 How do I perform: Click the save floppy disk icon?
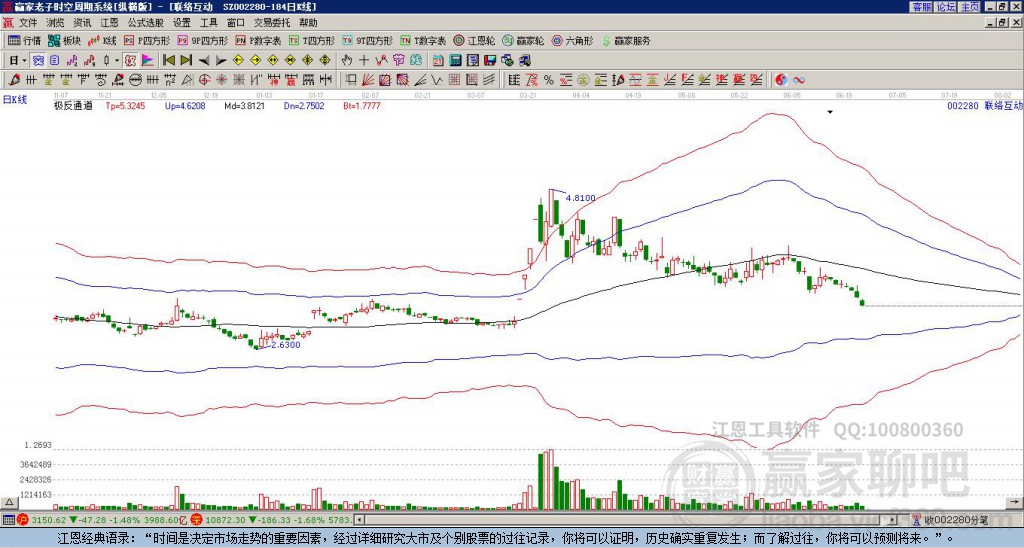pos(490,61)
